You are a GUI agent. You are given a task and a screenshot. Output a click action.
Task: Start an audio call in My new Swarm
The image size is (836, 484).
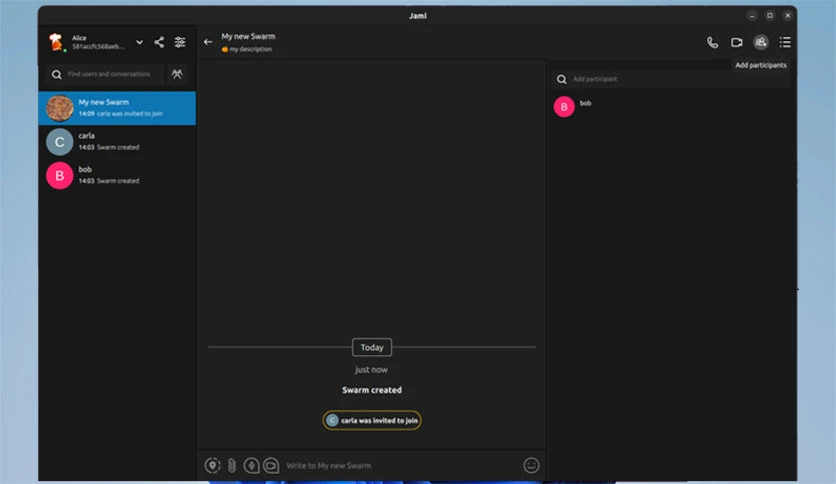[x=712, y=43]
